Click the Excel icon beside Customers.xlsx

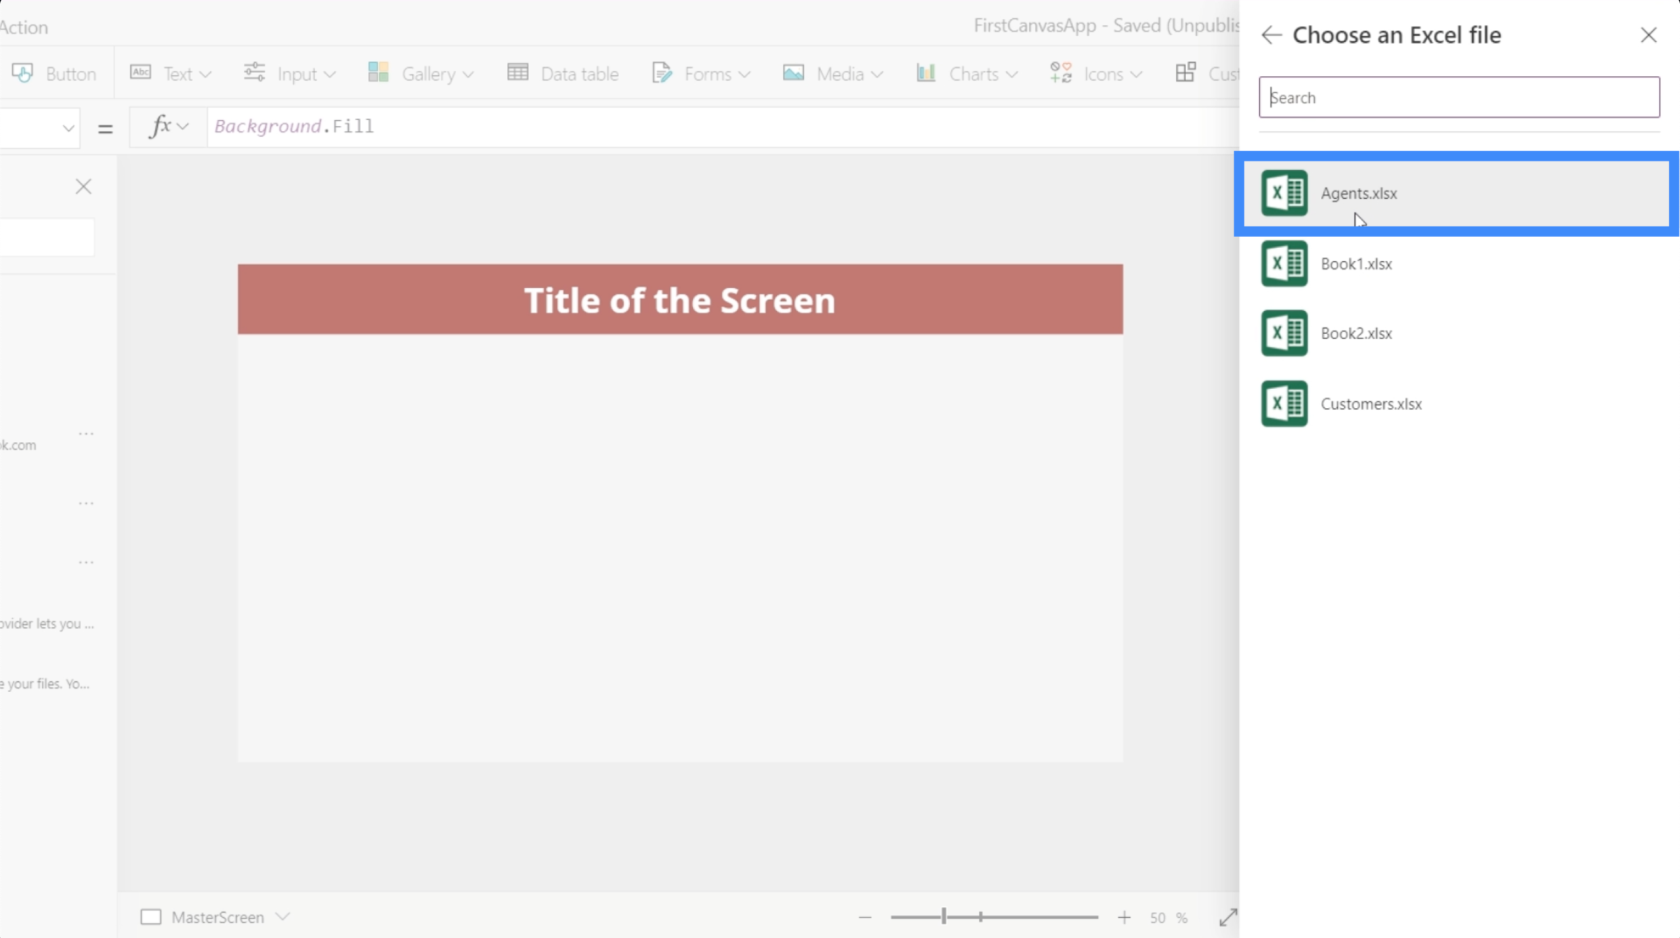tap(1284, 404)
